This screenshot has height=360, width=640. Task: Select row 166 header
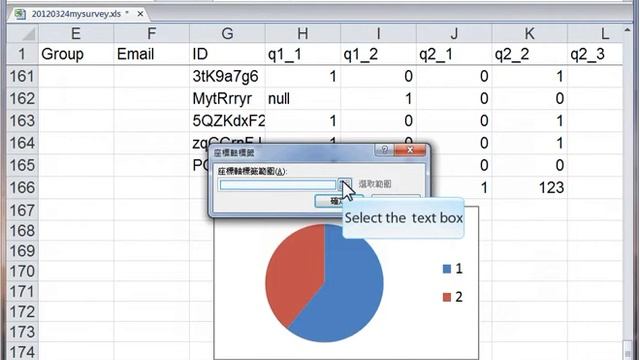click(x=22, y=188)
